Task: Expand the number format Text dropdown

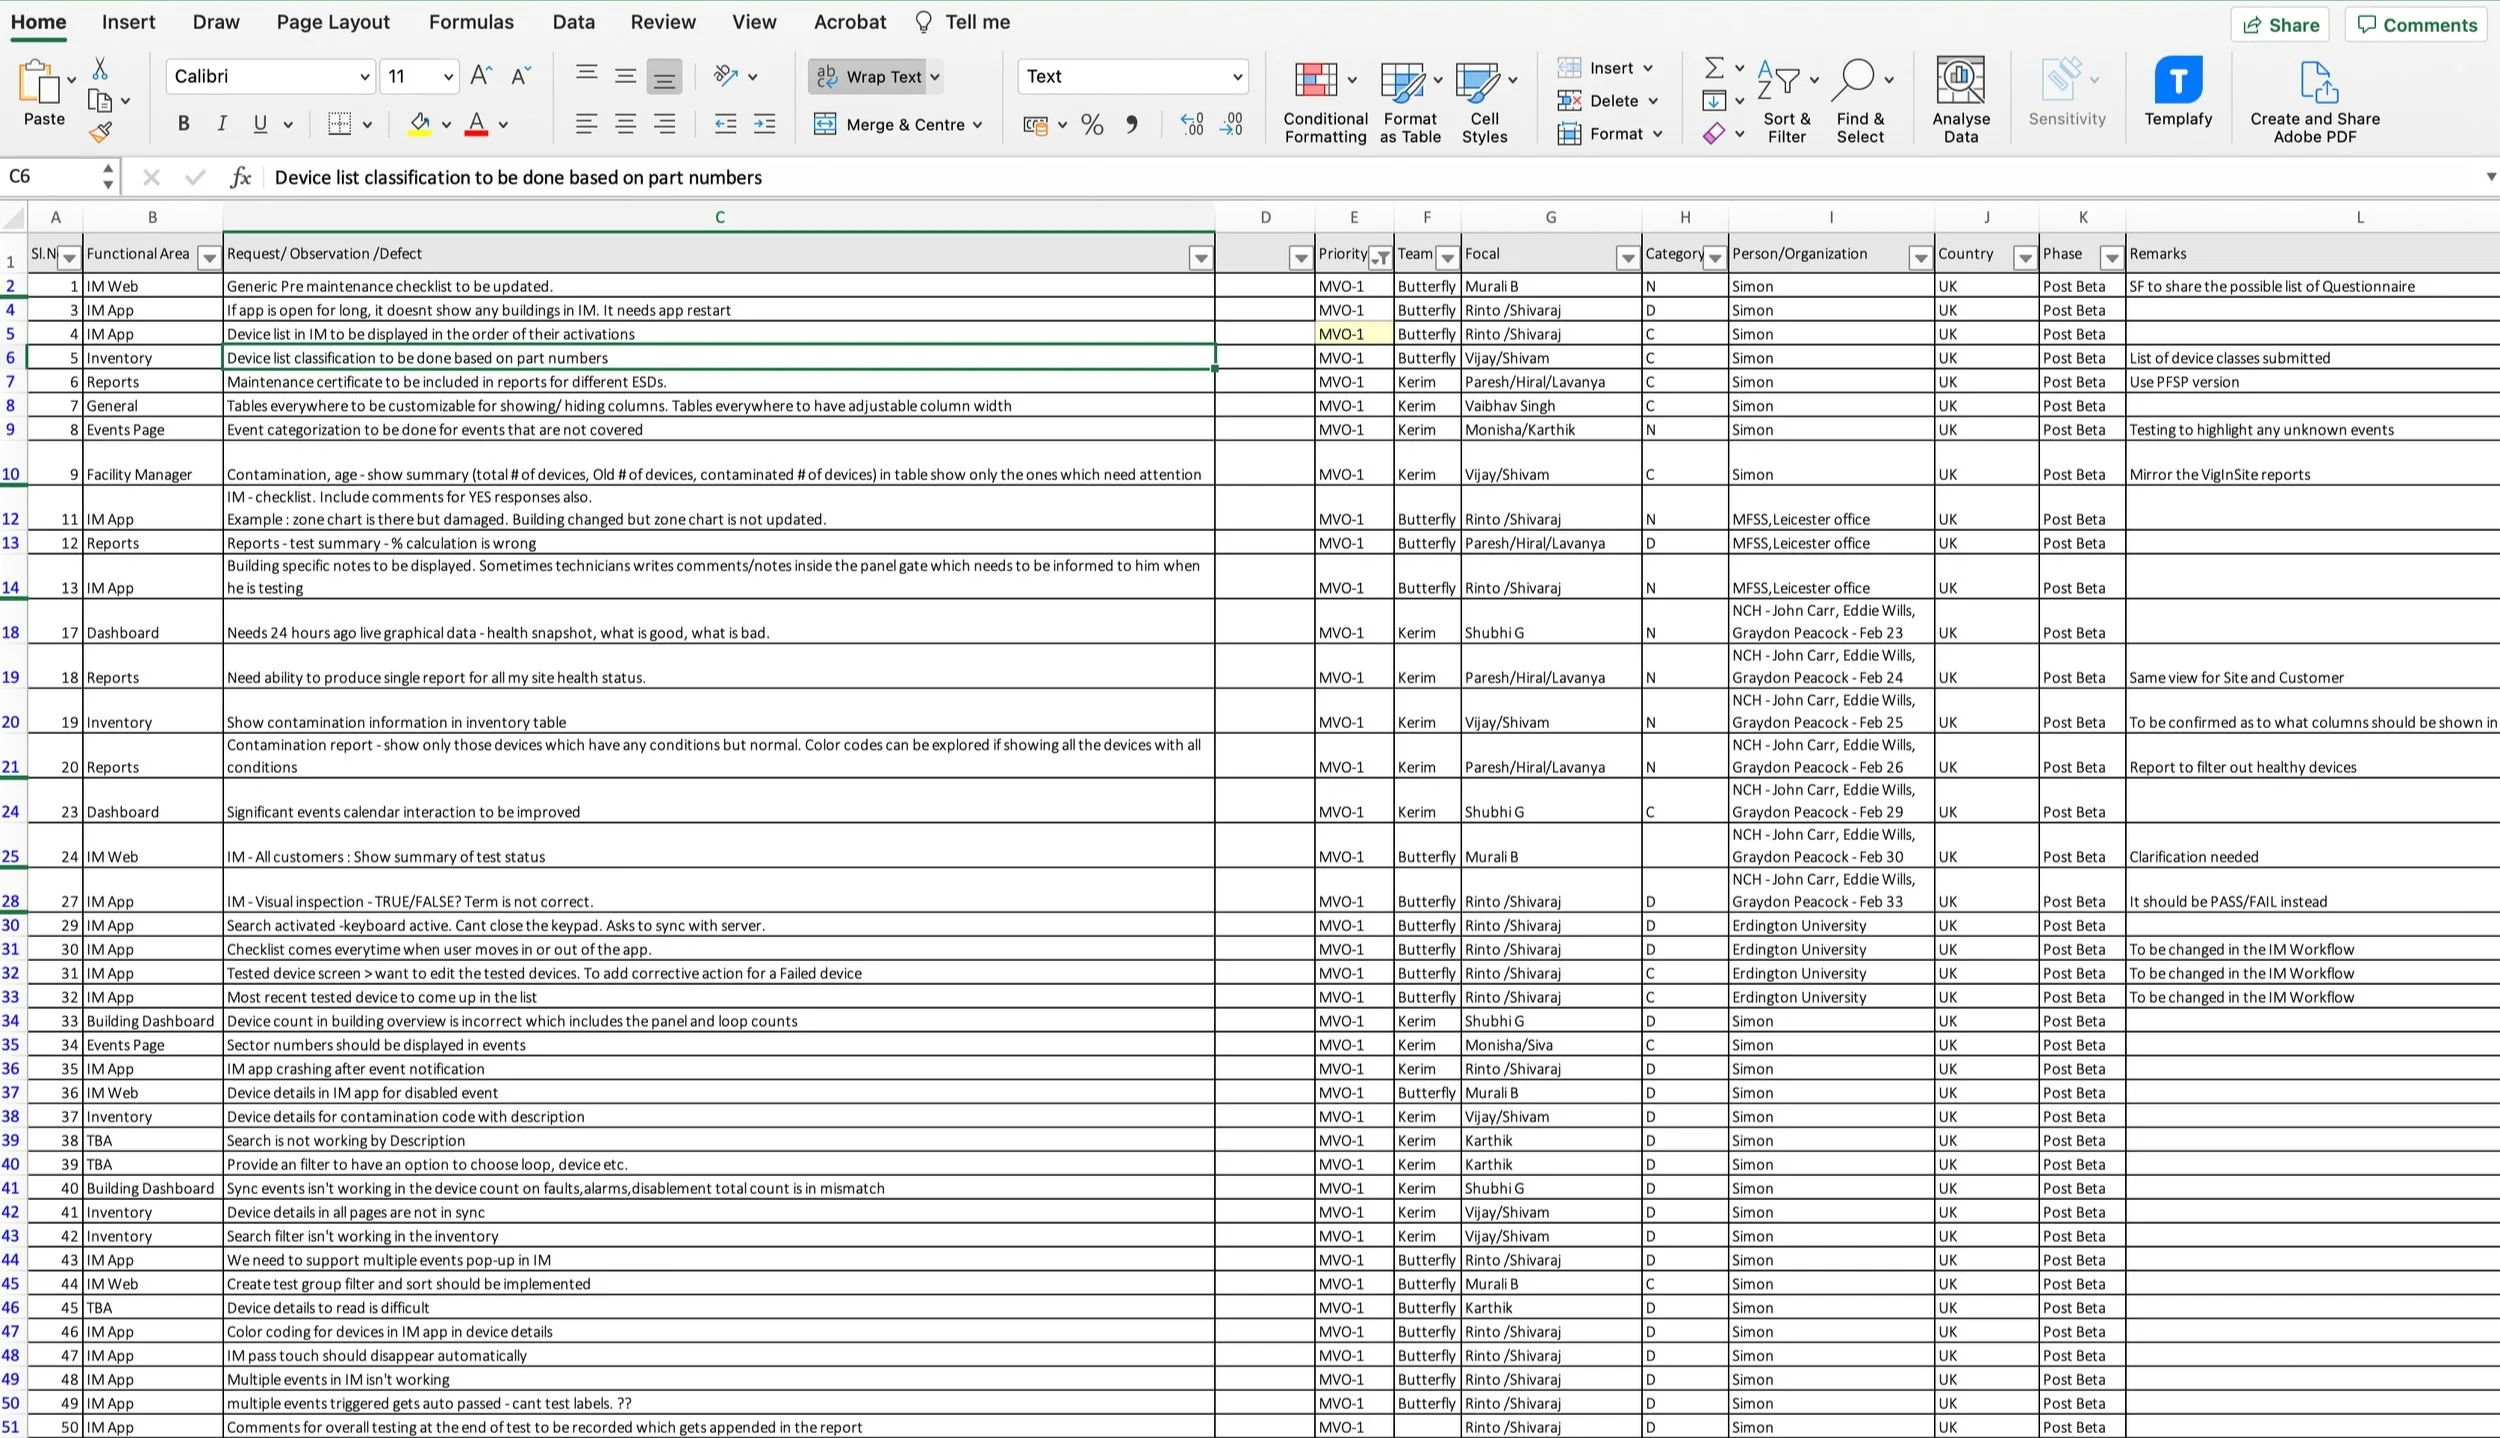Action: pos(1237,77)
